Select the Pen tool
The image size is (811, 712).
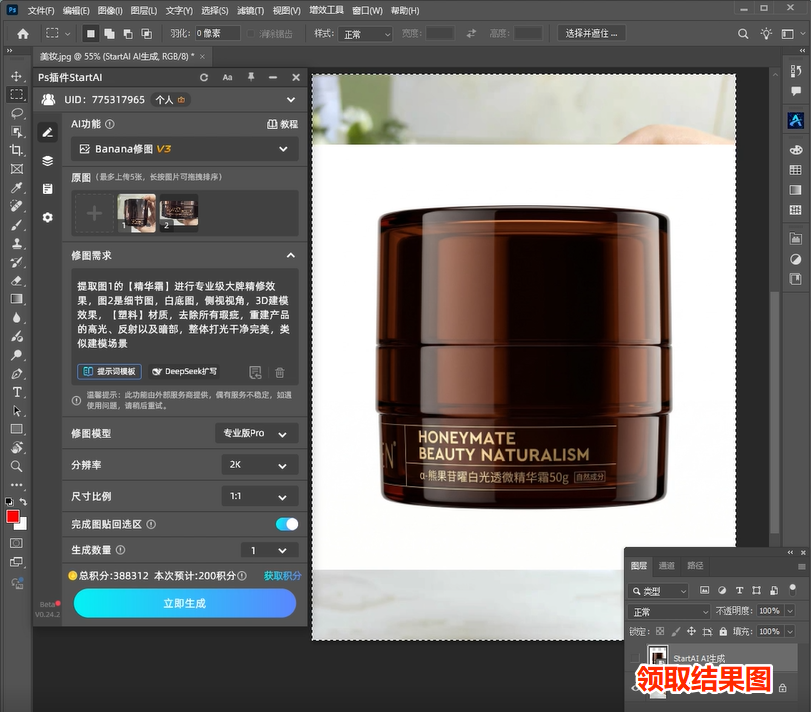(x=17, y=374)
